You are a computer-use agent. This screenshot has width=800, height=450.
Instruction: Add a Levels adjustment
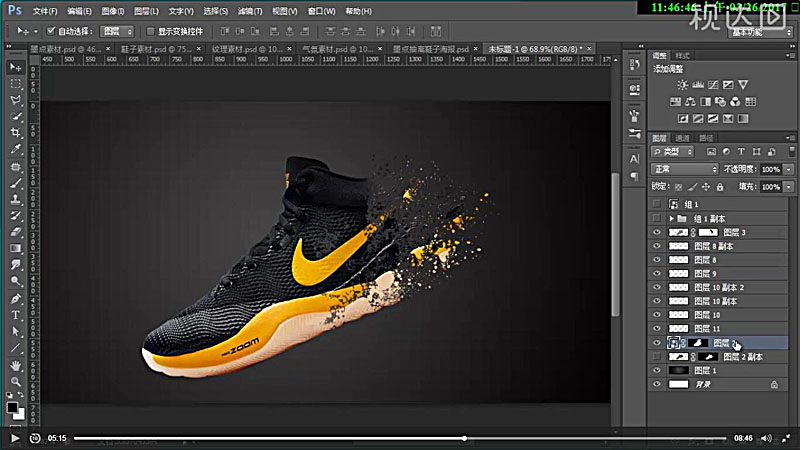pos(697,85)
